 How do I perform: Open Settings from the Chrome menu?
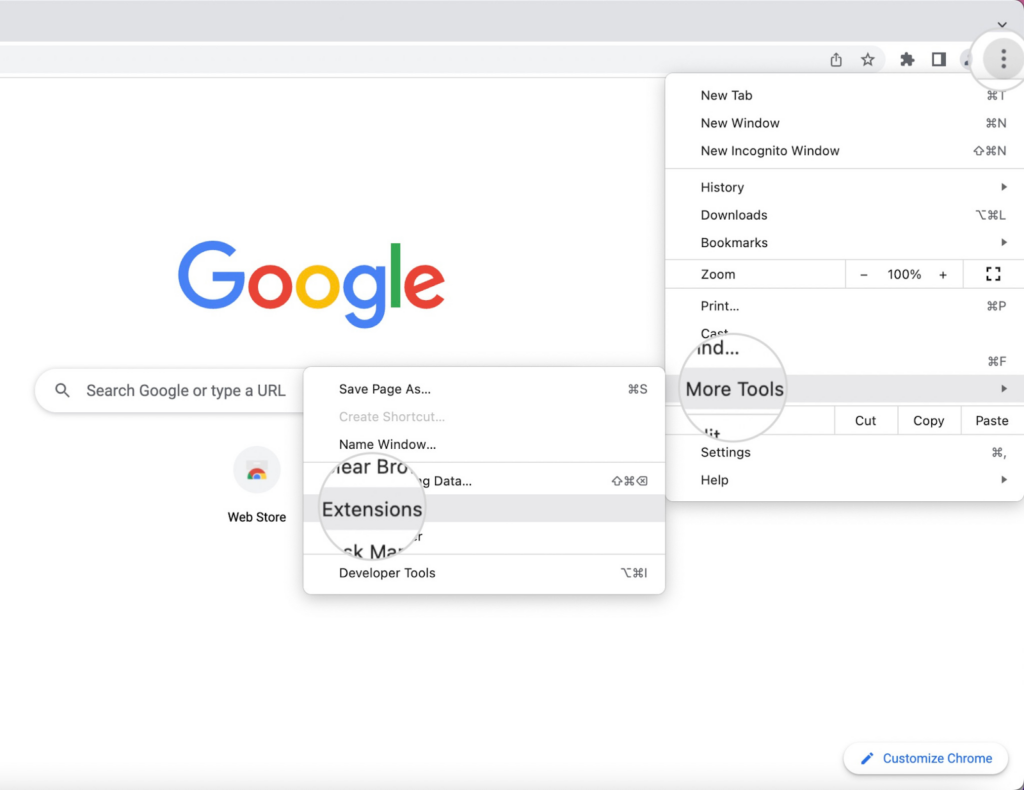725,452
